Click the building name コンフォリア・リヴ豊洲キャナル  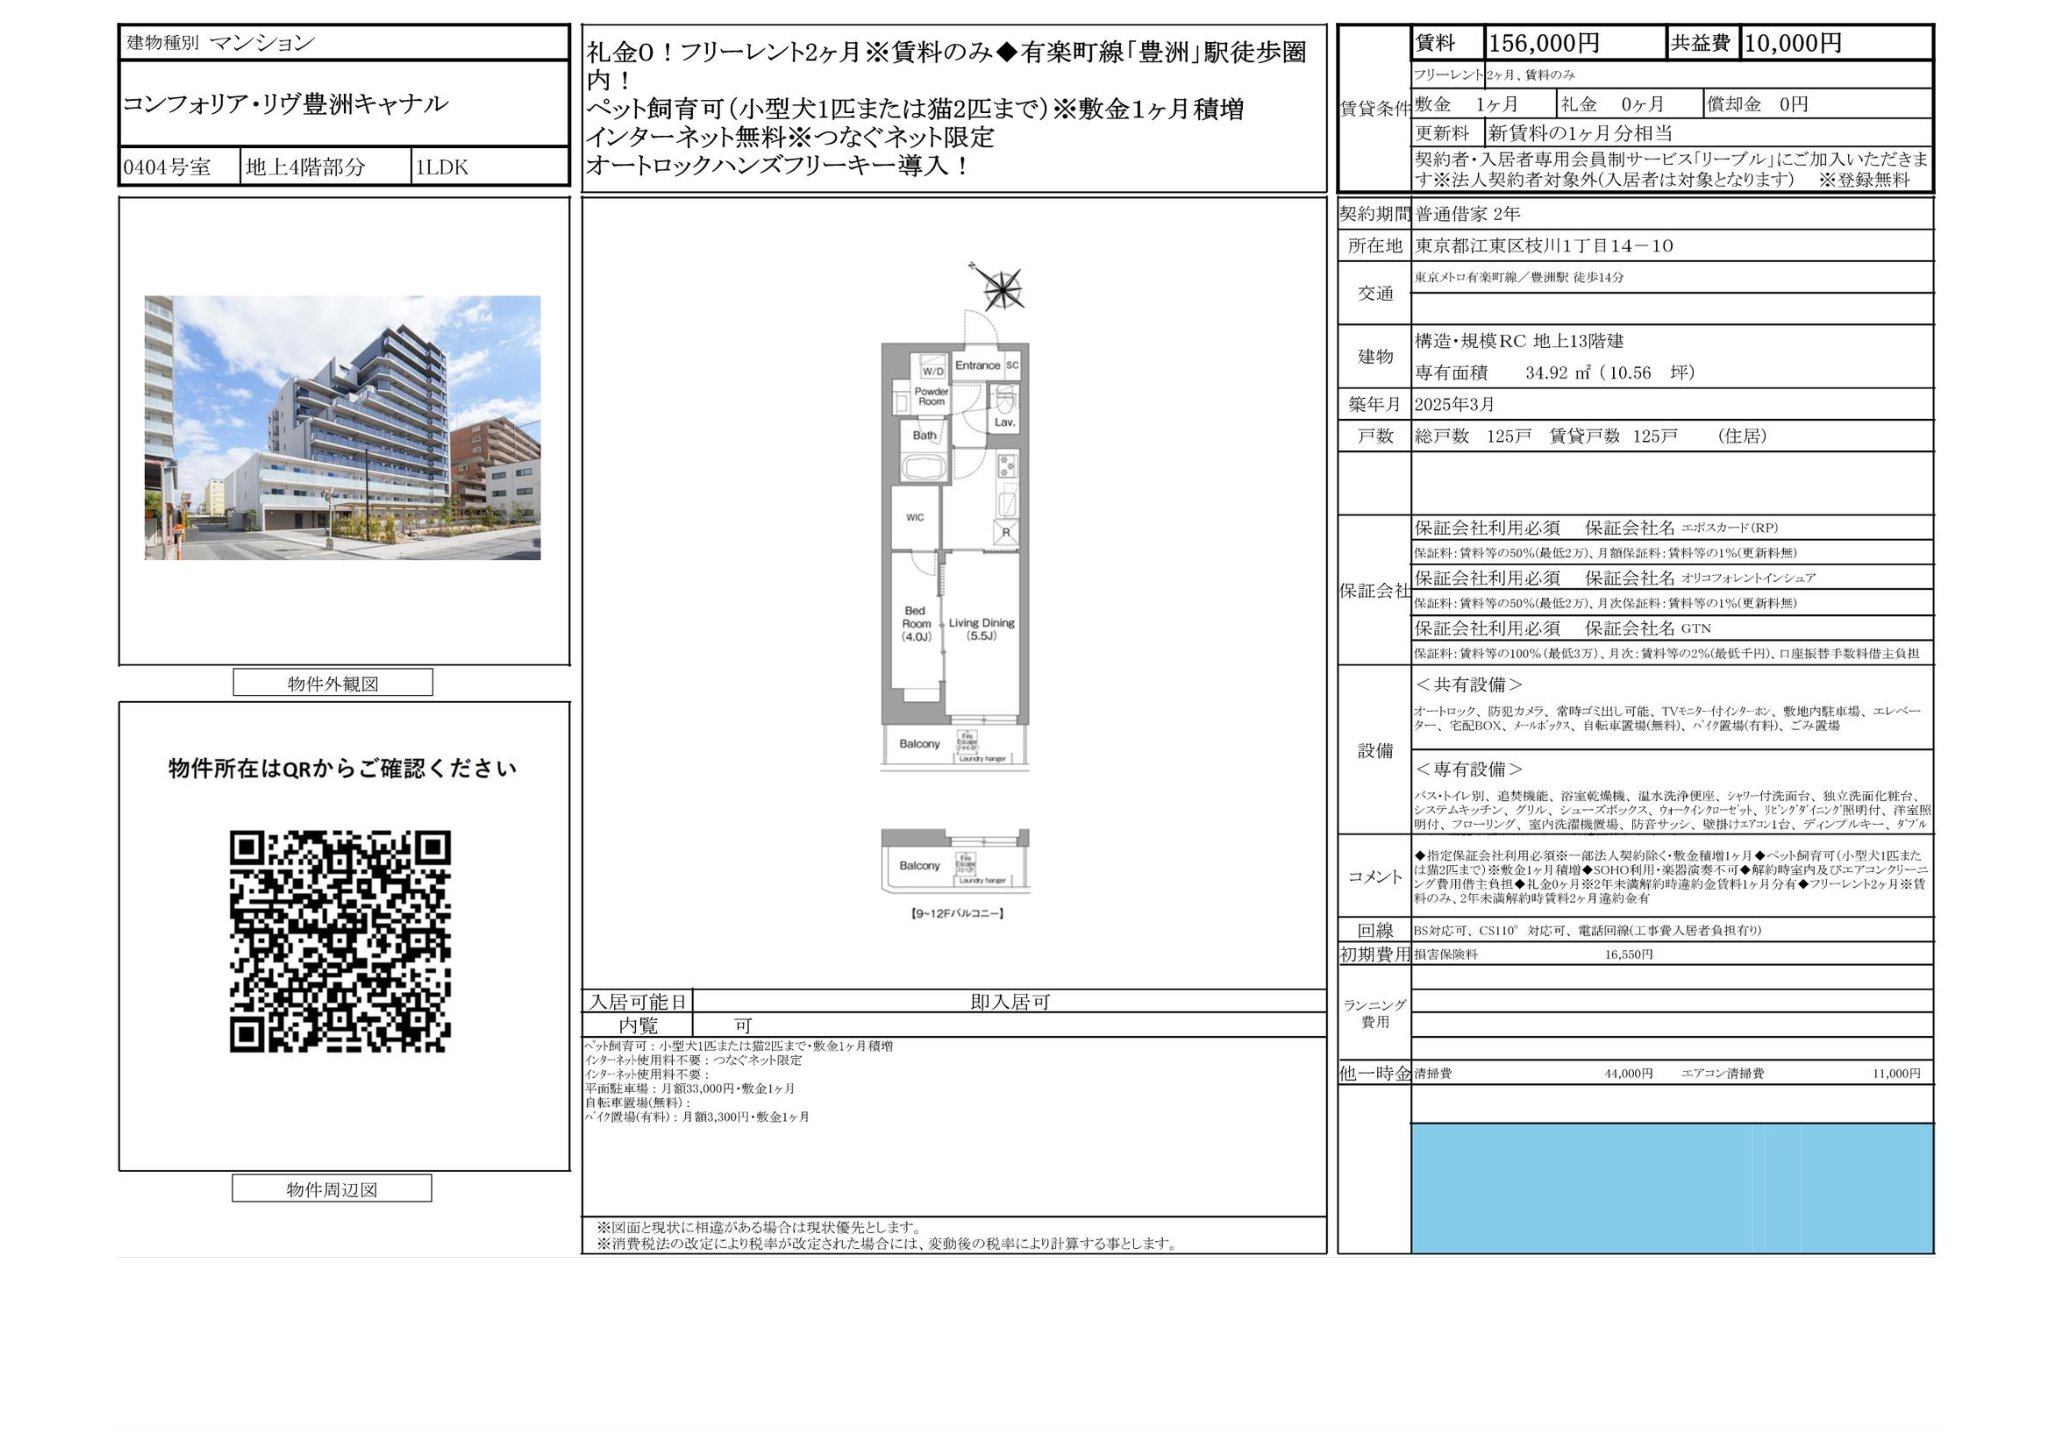286,104
